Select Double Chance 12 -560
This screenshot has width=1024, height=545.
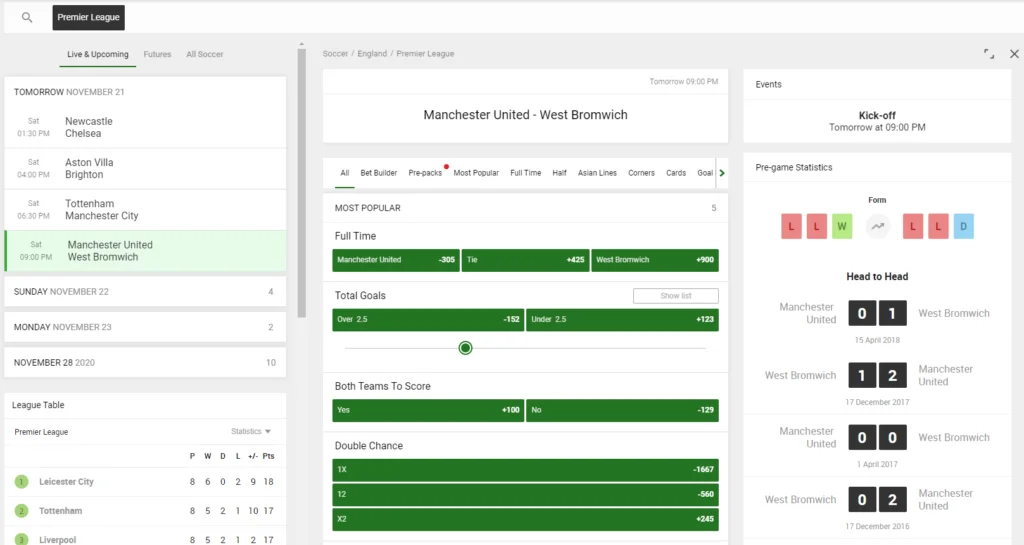point(525,495)
